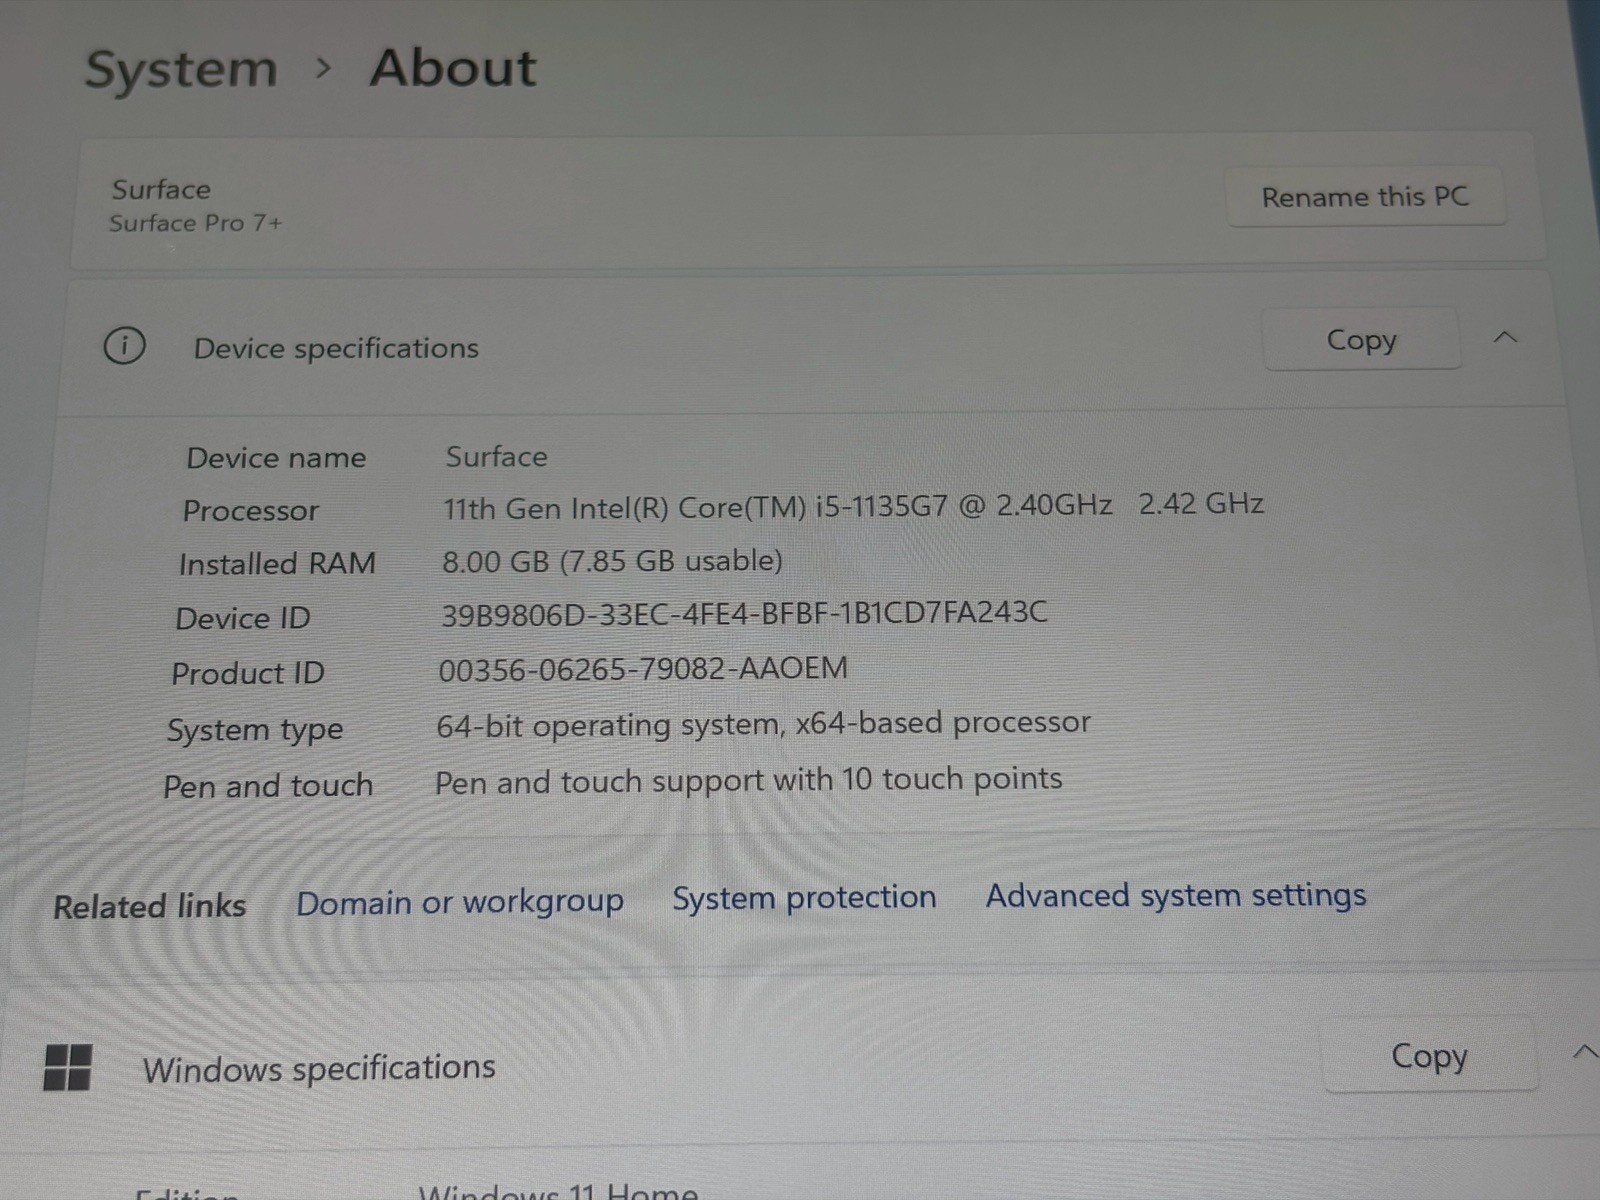Click the Rename this PC button
This screenshot has width=1600, height=1200.
coord(1365,197)
